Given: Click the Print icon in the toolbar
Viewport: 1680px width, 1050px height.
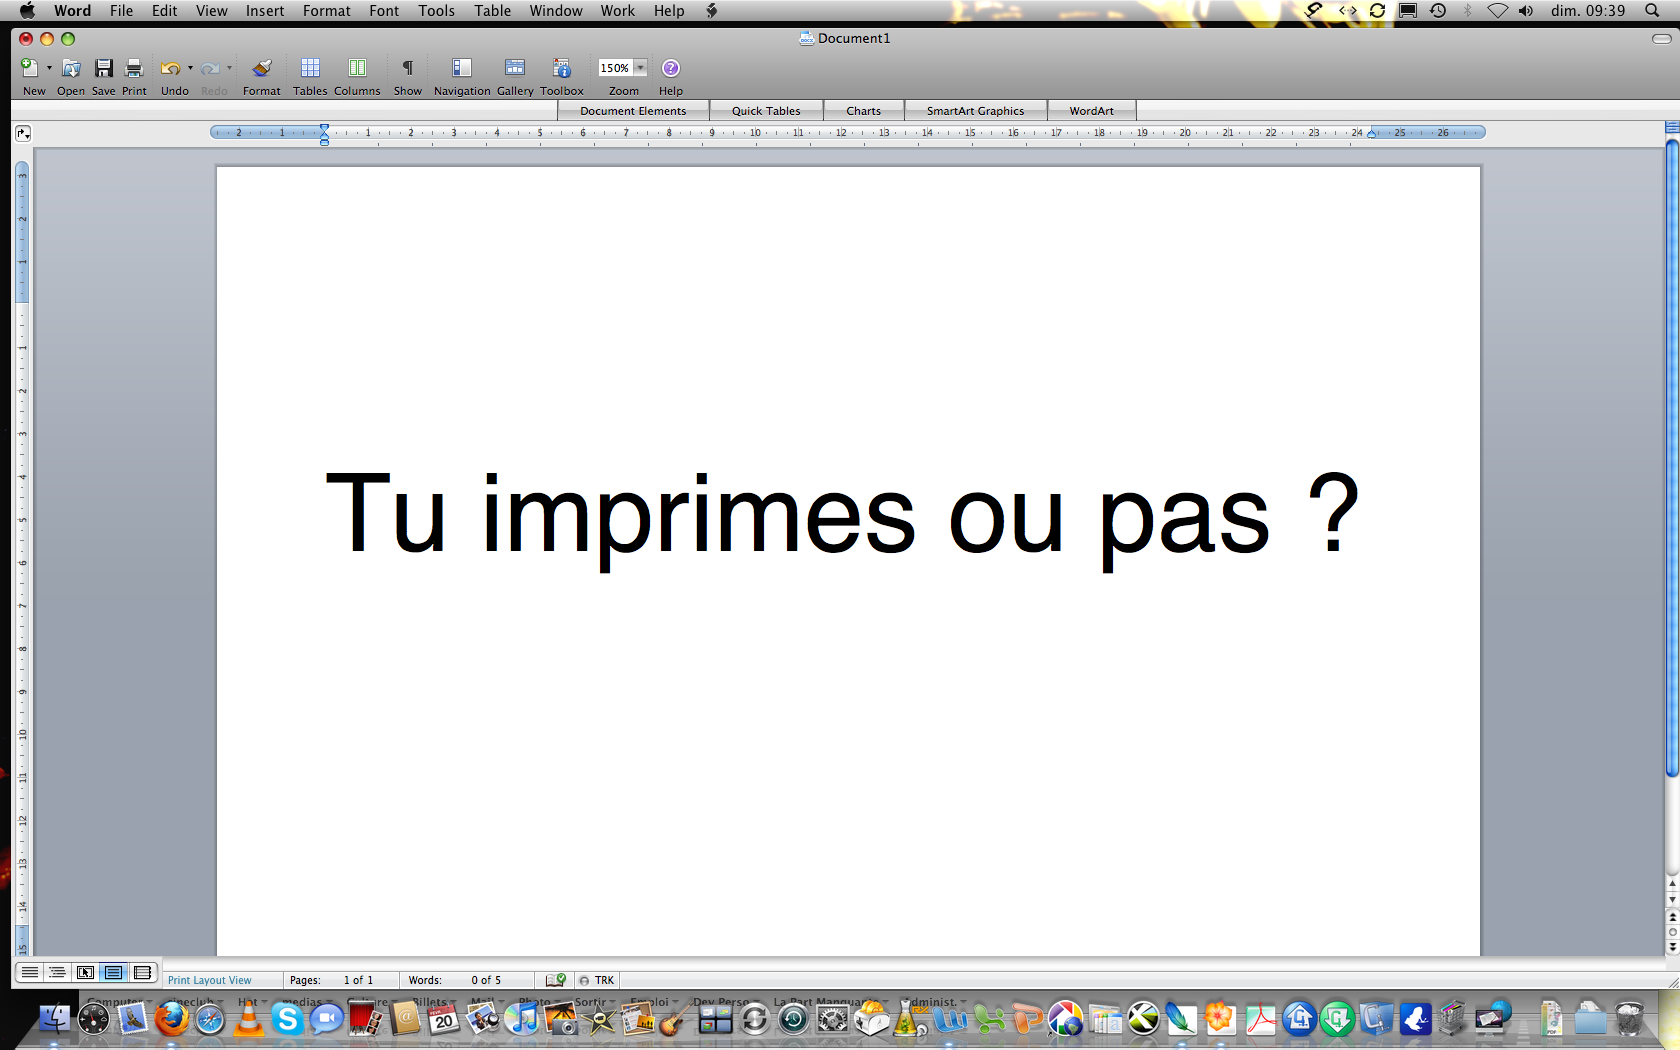Looking at the screenshot, I should click(x=134, y=68).
